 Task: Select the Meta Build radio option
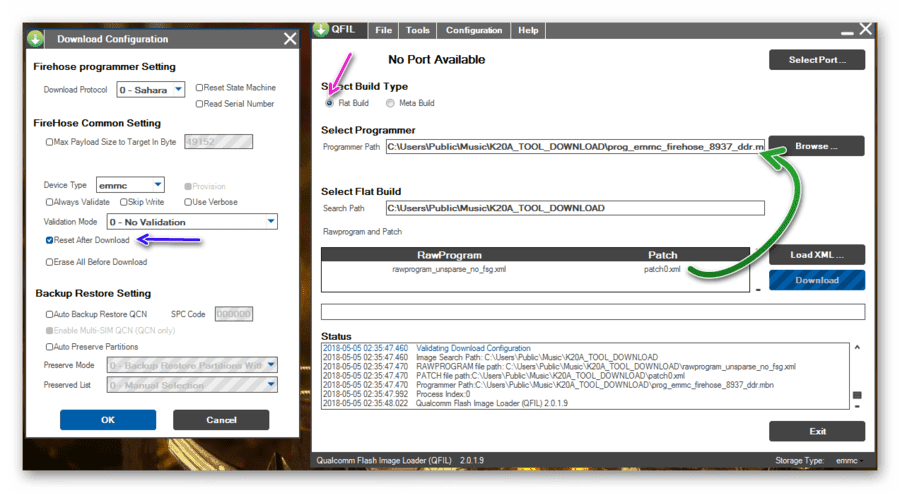(390, 103)
